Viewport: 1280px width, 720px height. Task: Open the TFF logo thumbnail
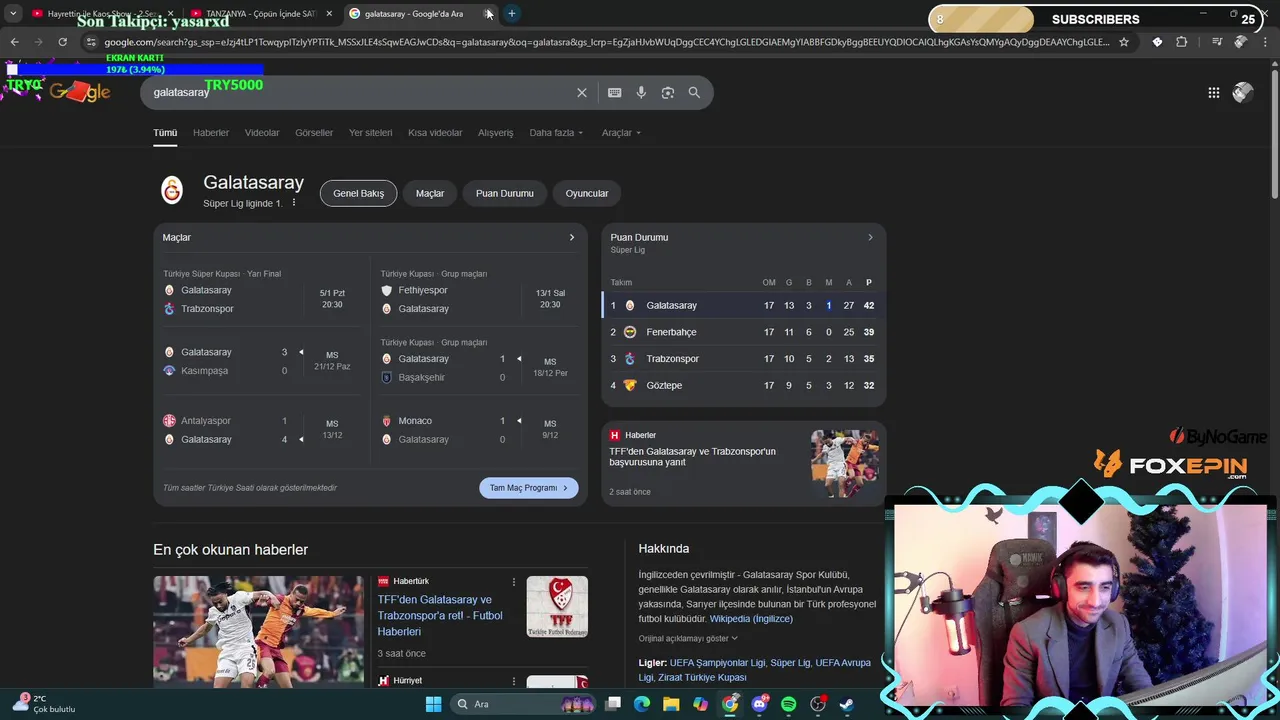(x=557, y=607)
